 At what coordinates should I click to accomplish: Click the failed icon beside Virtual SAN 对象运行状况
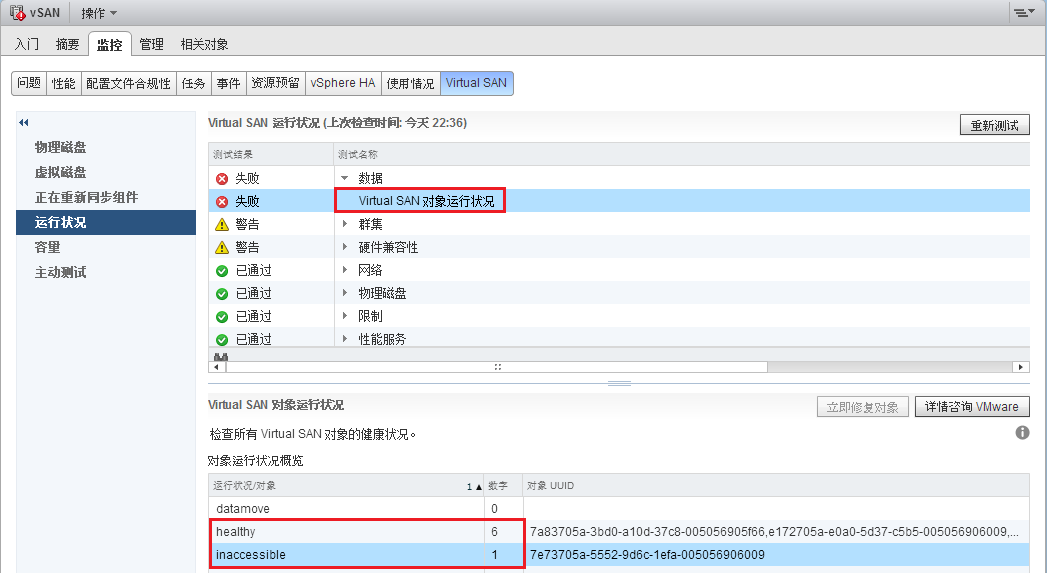(222, 202)
